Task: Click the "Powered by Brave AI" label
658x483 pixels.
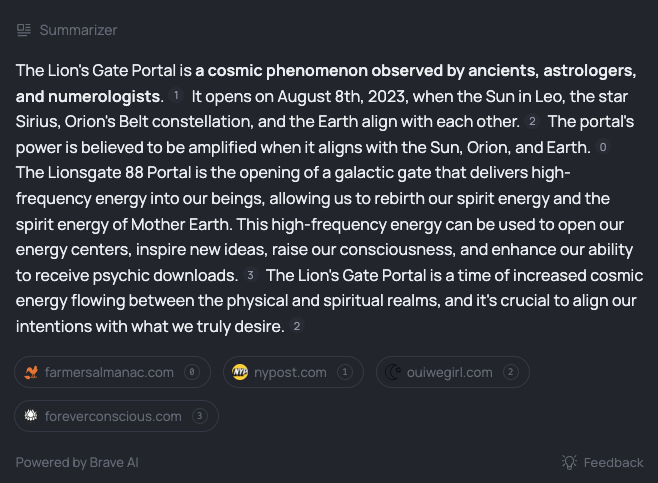Action: [x=77, y=462]
